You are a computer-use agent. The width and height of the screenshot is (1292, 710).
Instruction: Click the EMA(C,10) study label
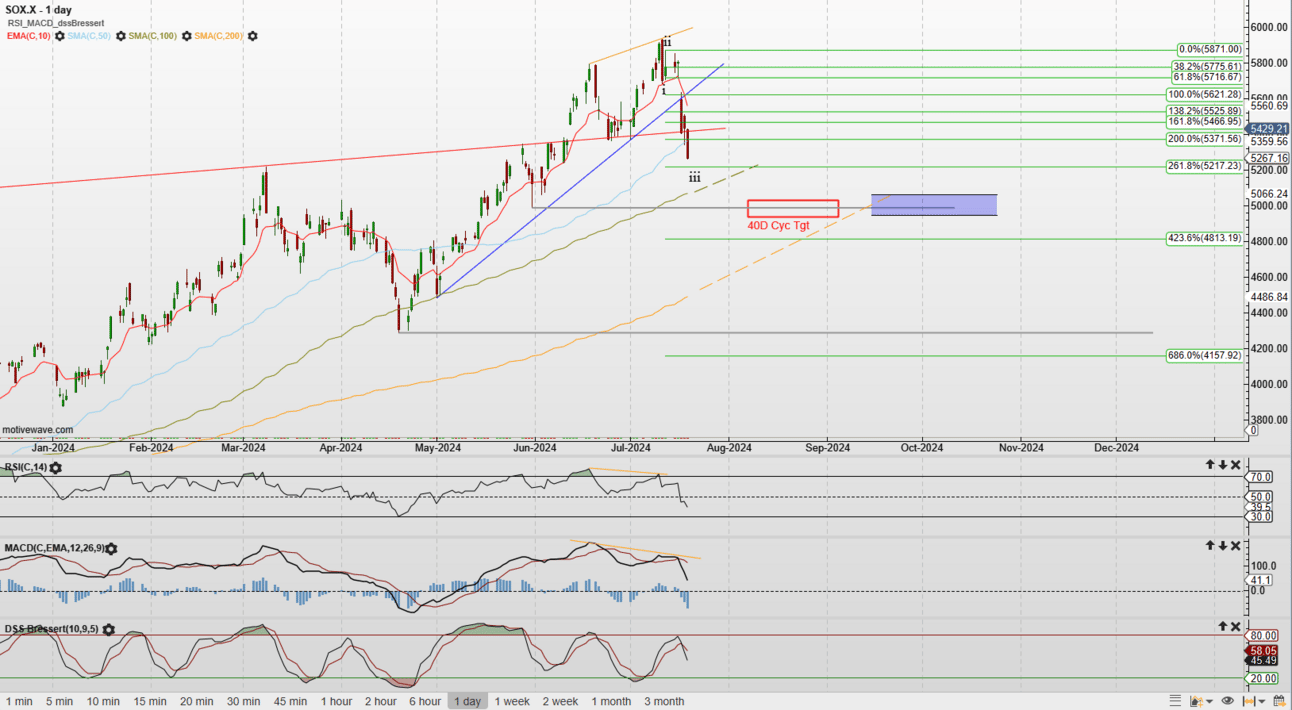tap(29, 36)
